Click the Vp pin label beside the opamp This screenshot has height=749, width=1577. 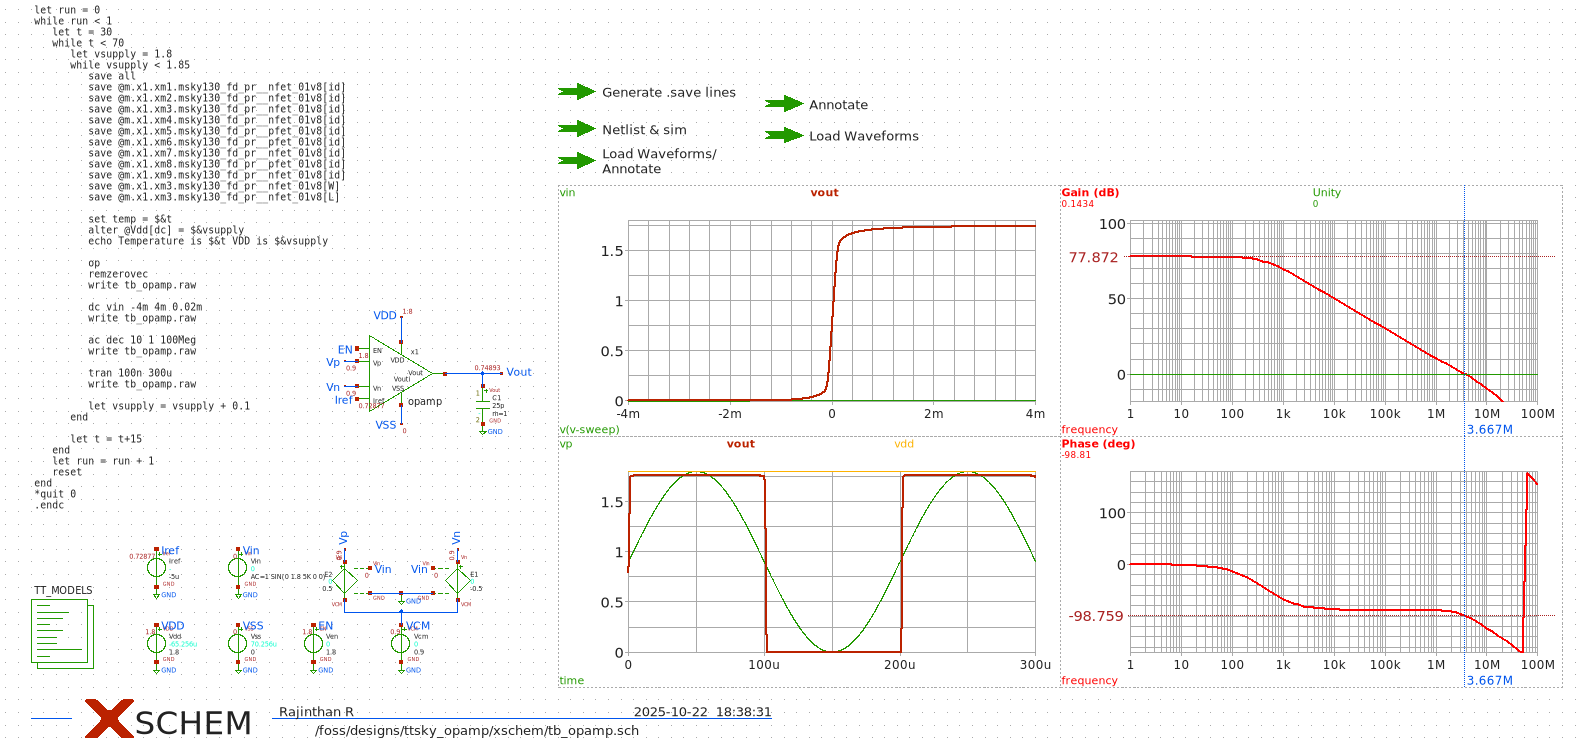coord(333,362)
